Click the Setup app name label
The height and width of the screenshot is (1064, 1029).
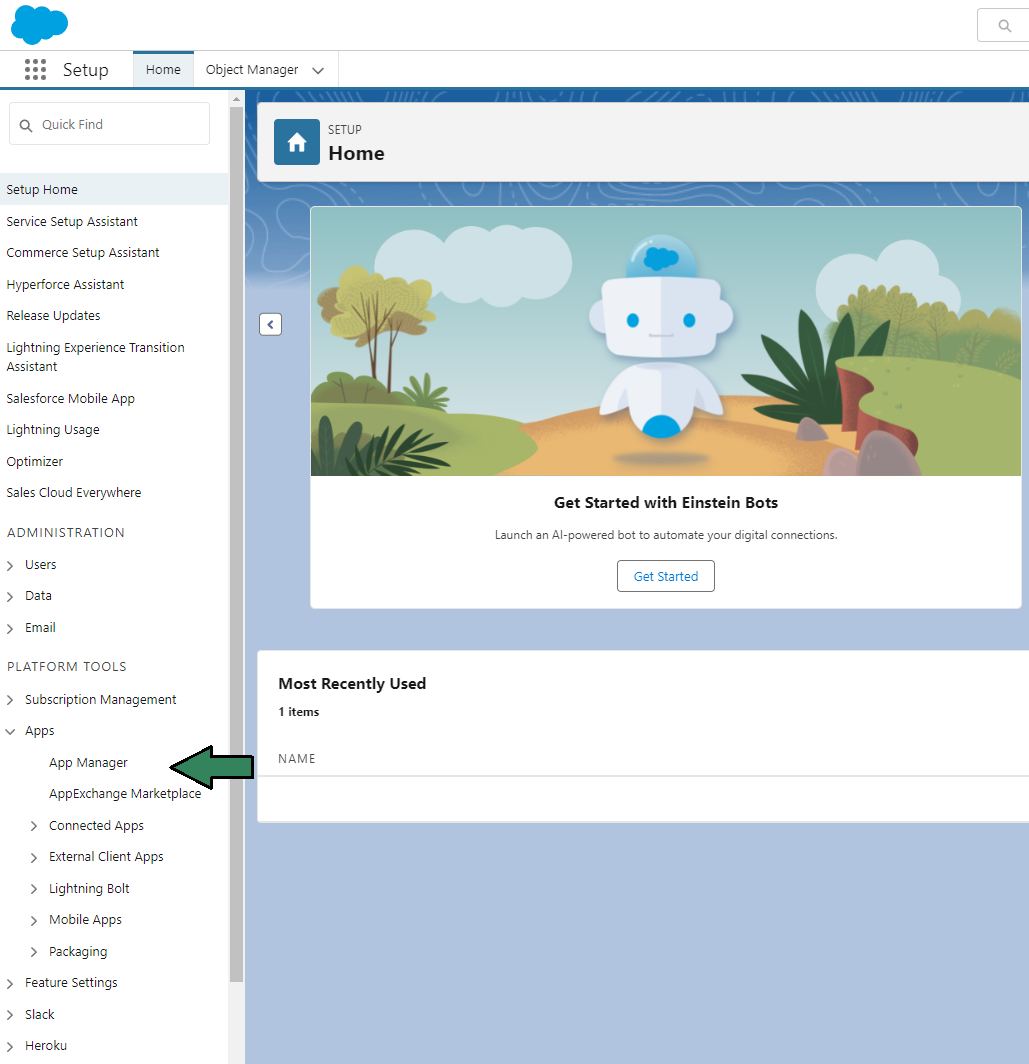tap(86, 70)
